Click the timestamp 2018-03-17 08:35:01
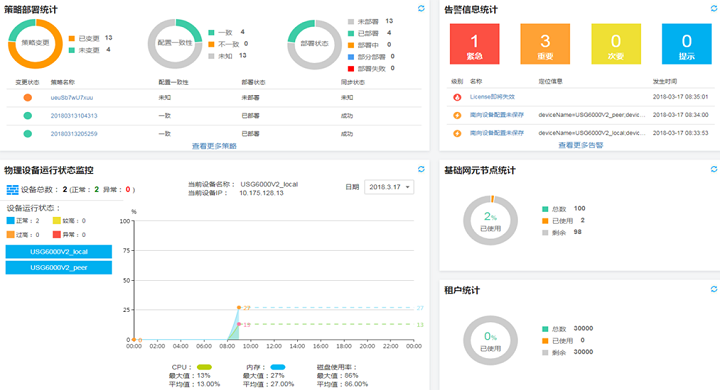 click(681, 97)
